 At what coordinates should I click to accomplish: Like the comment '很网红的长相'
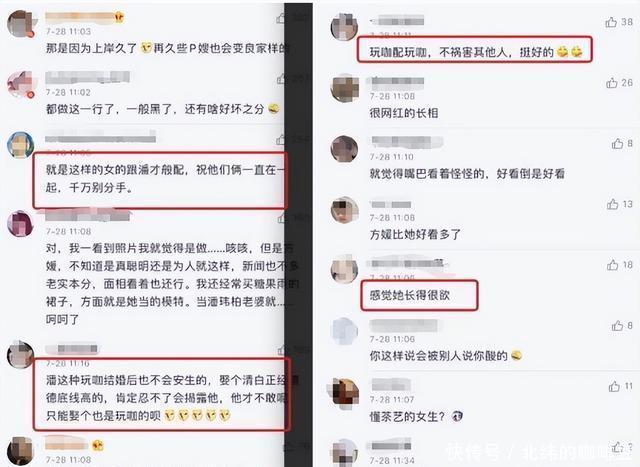(x=611, y=83)
